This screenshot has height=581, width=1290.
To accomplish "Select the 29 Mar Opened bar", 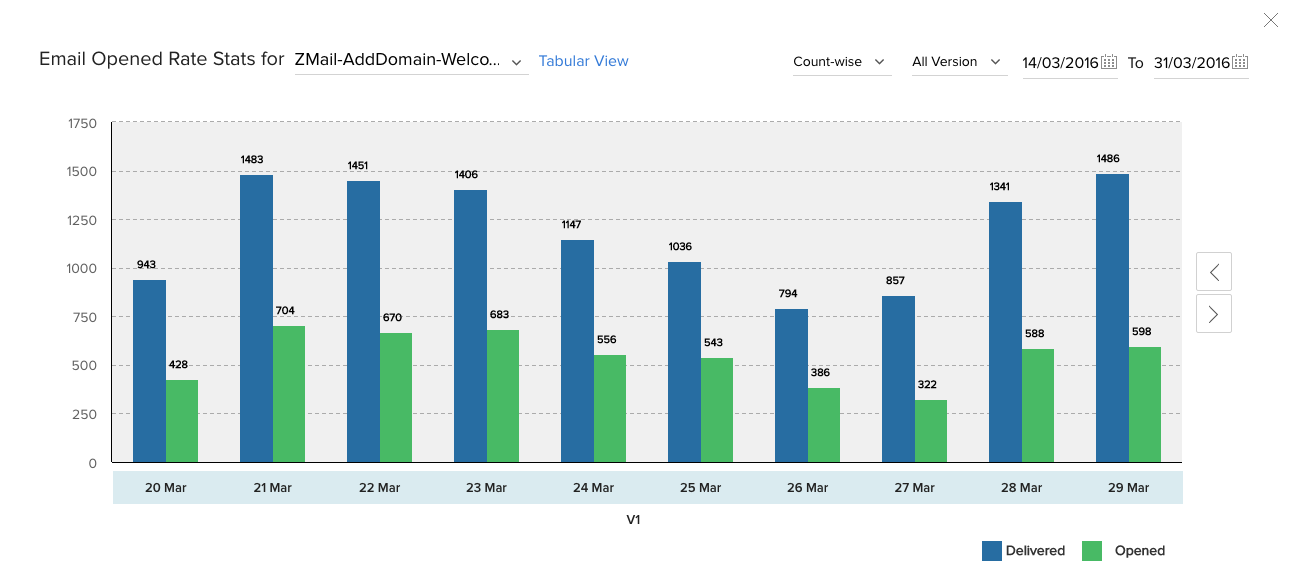I will click(1145, 405).
